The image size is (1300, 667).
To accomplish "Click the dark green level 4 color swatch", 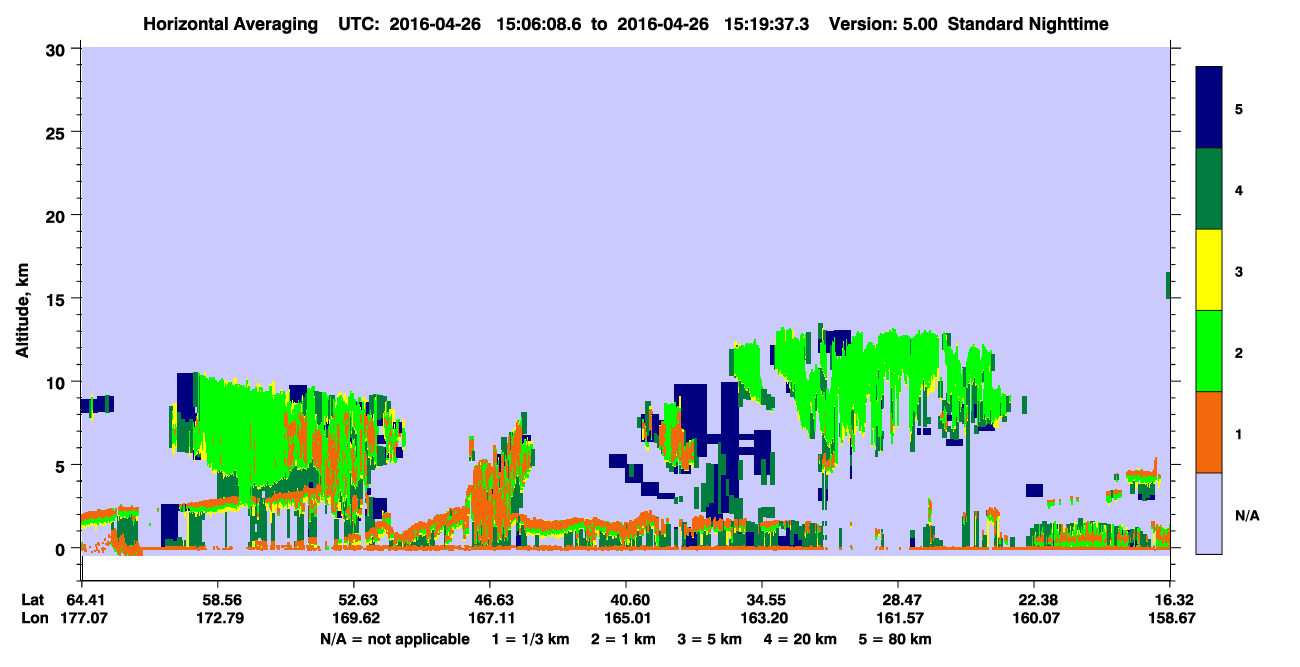I will pos(1209,189).
